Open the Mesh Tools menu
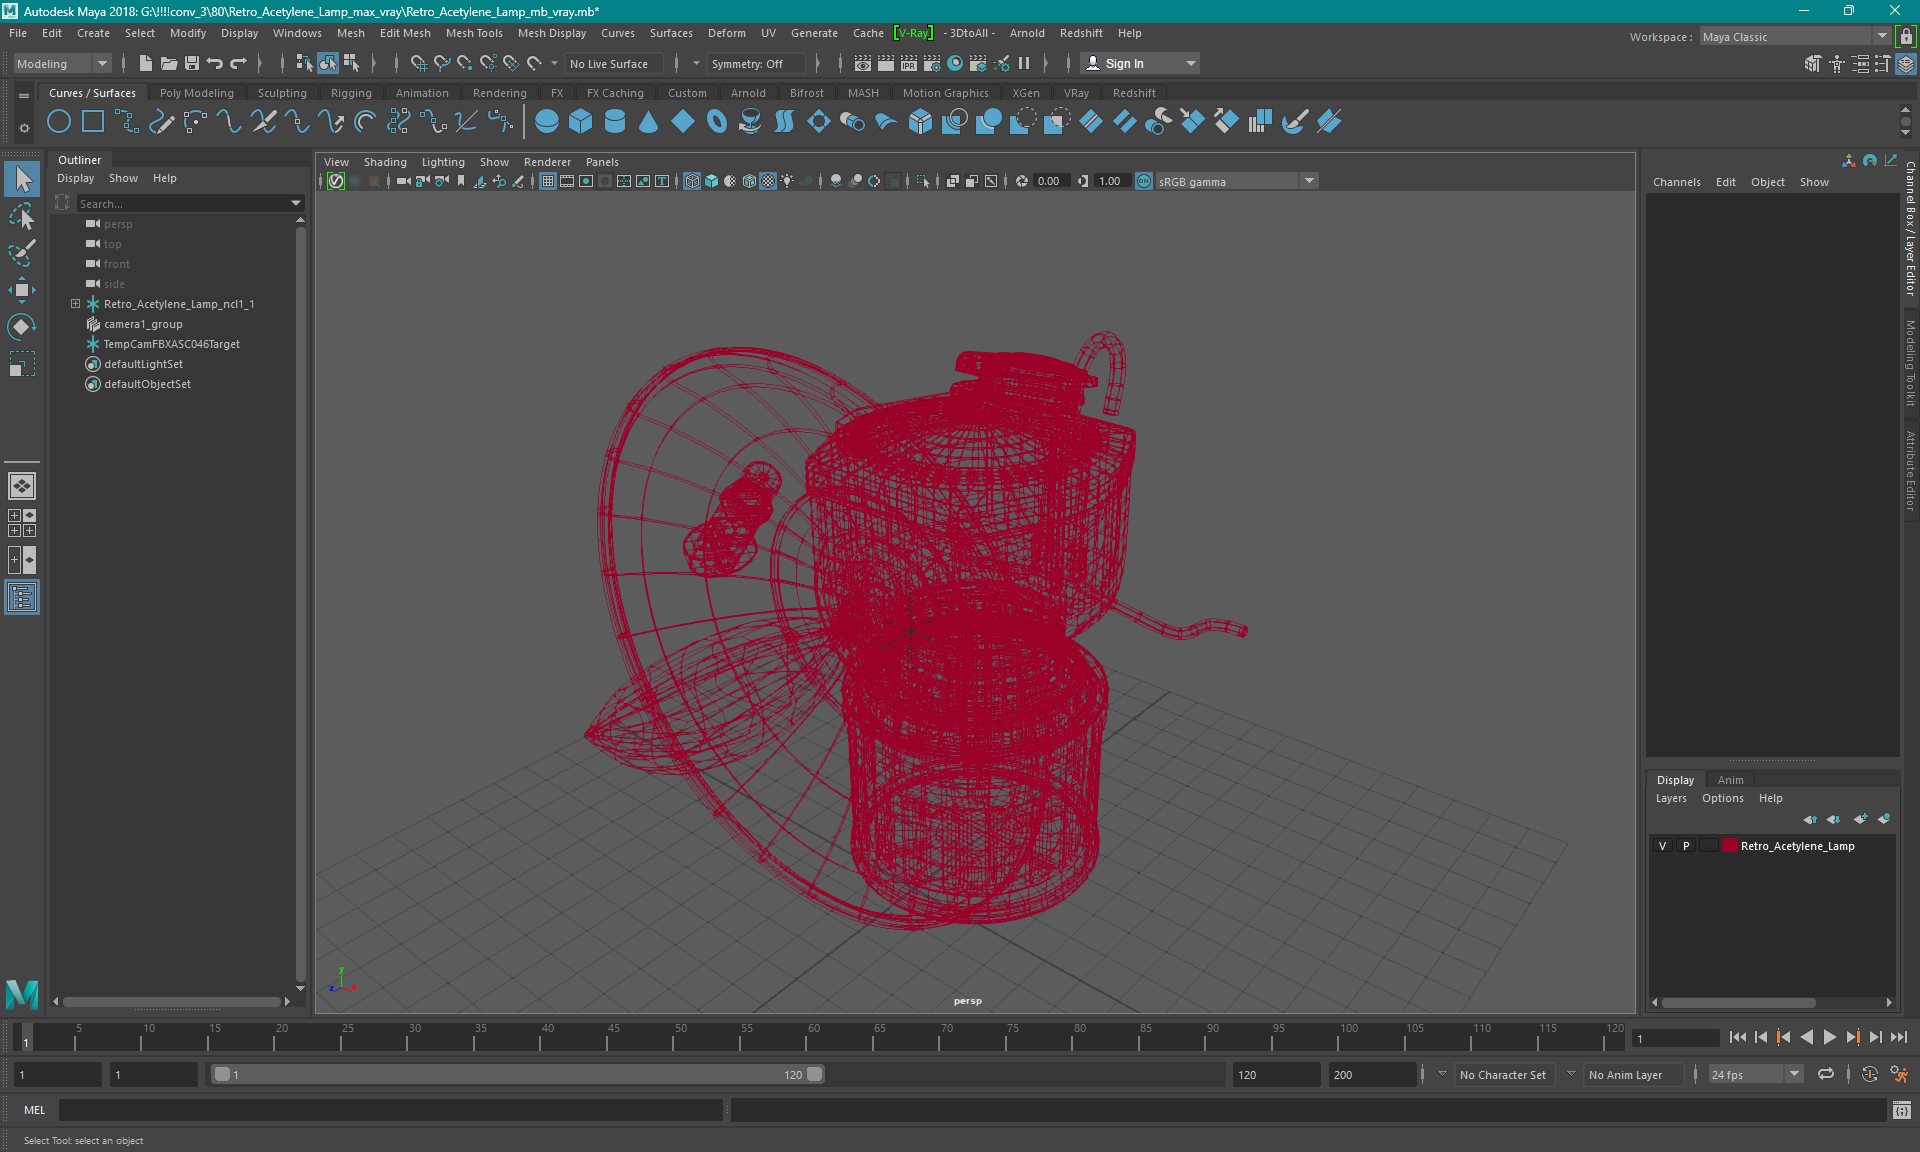The width and height of the screenshot is (1920, 1152). (x=474, y=33)
